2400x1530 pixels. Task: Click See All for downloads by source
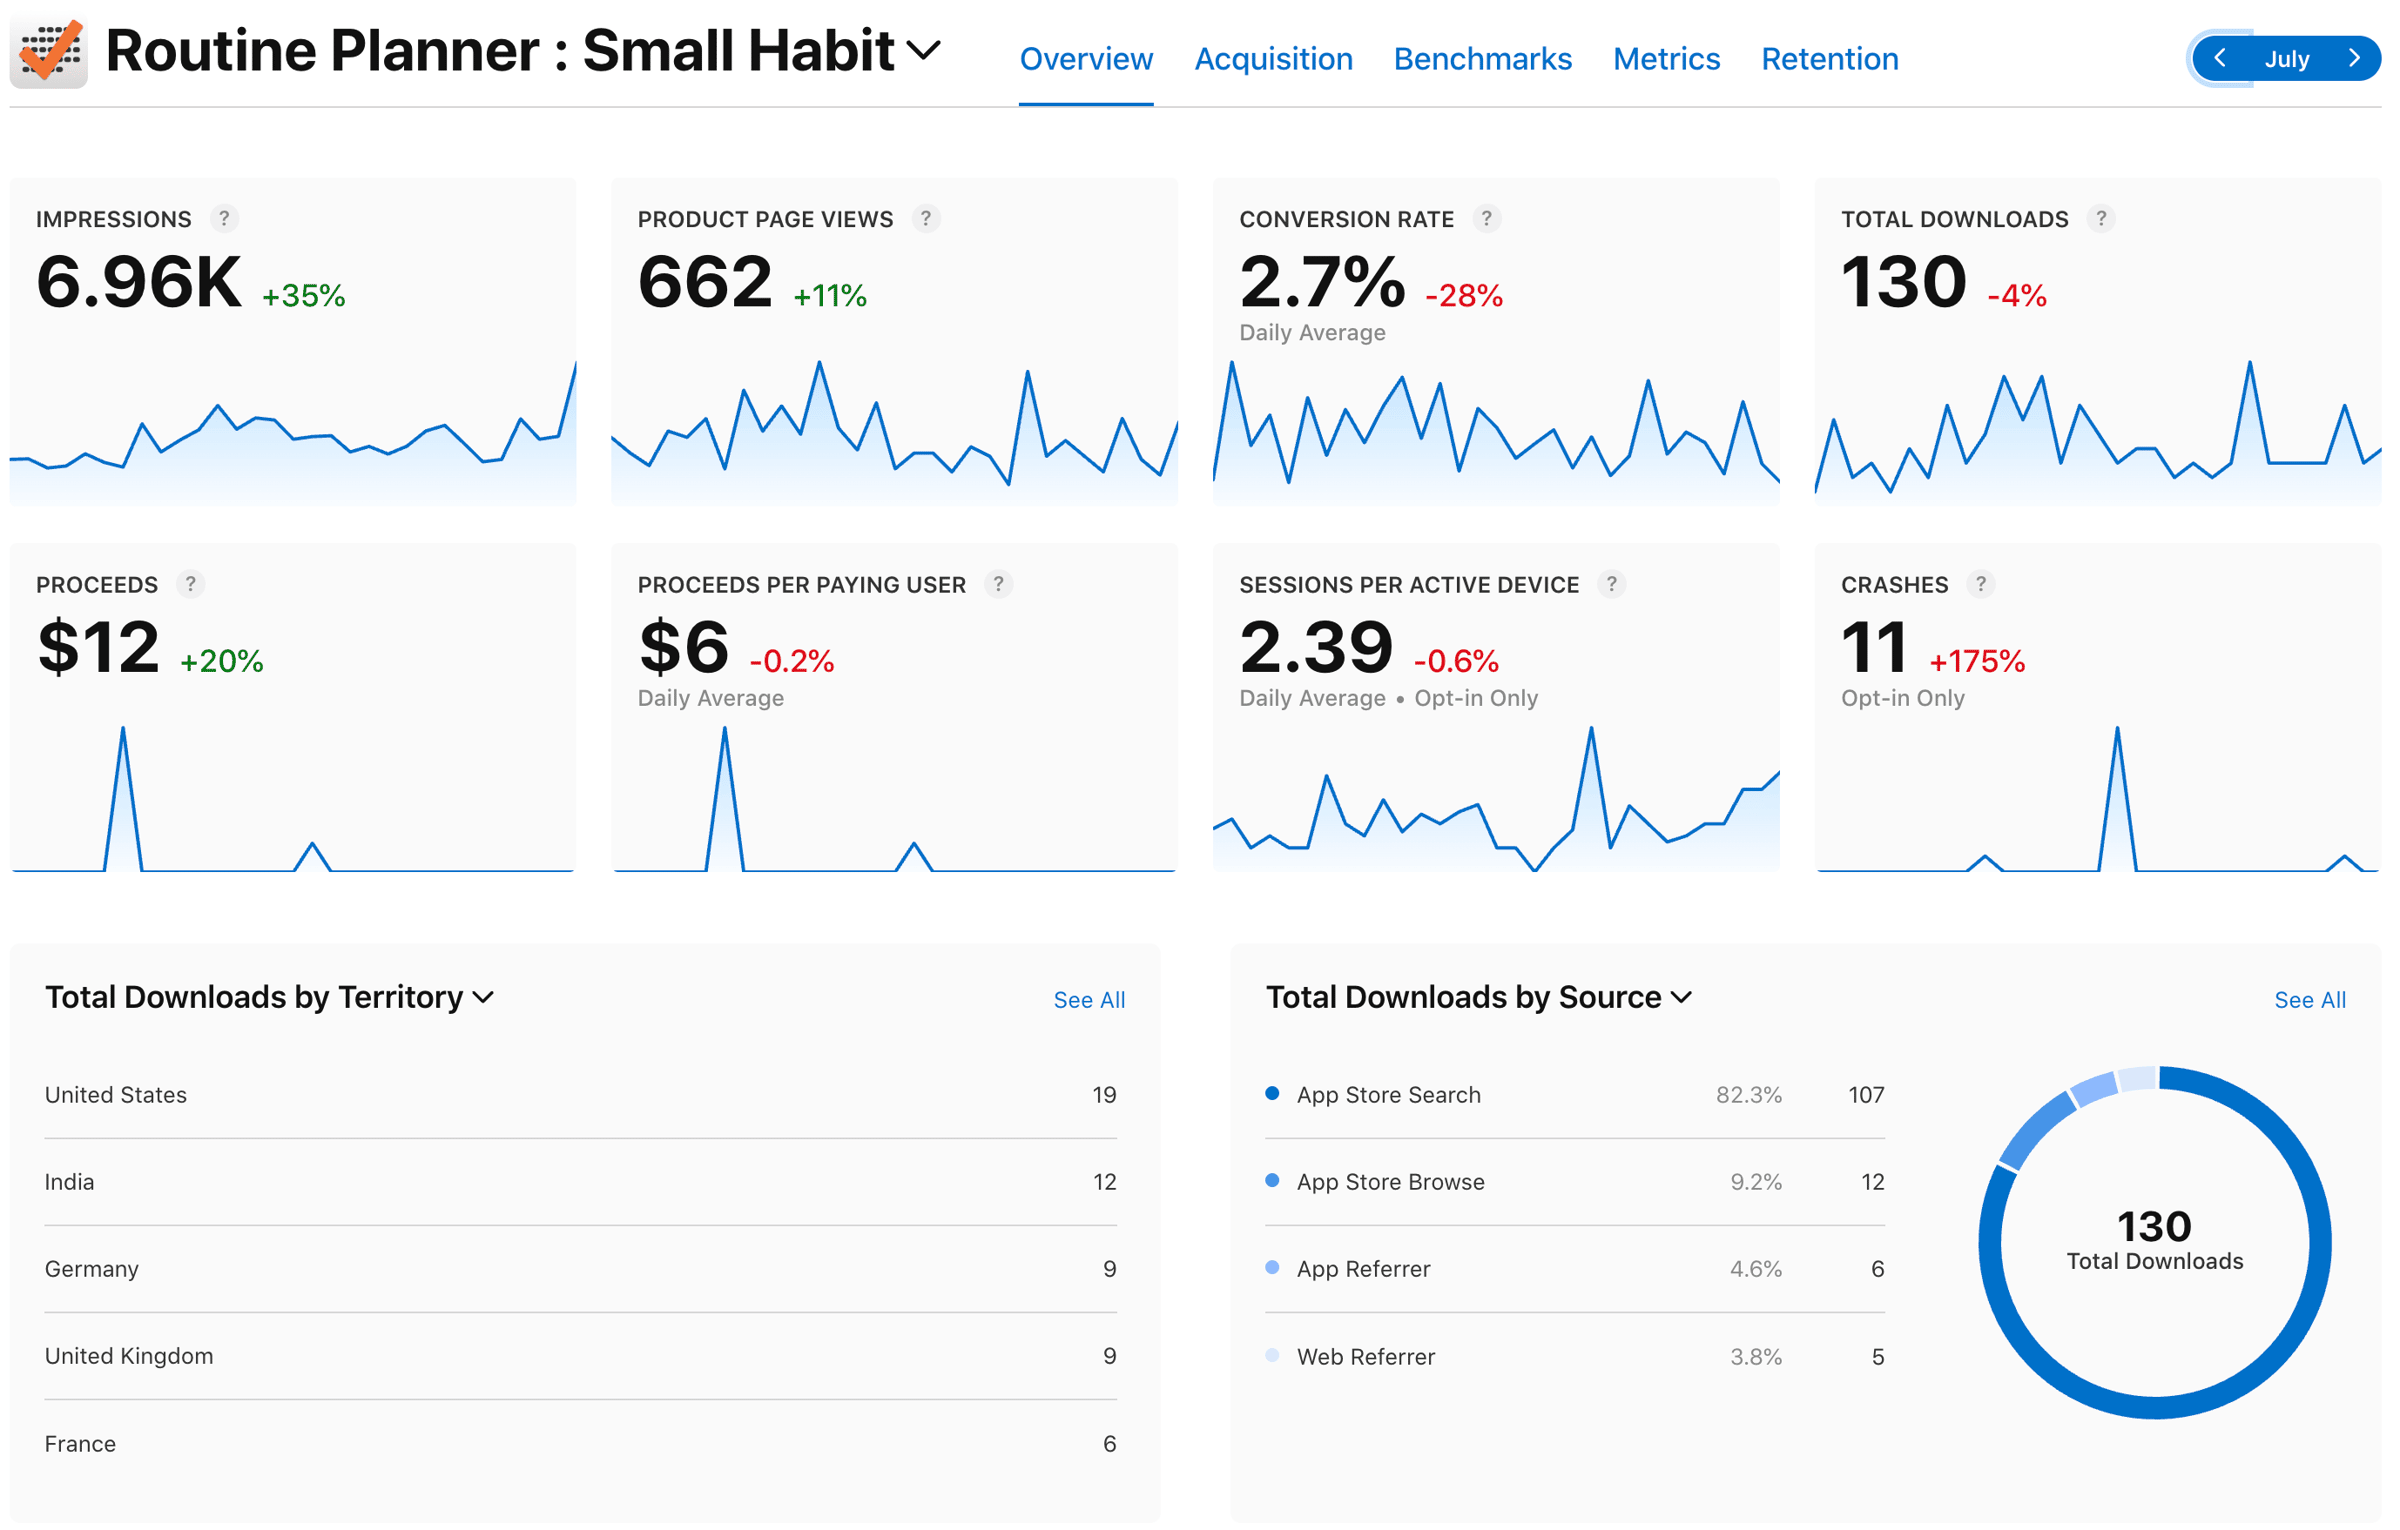click(x=2309, y=1000)
